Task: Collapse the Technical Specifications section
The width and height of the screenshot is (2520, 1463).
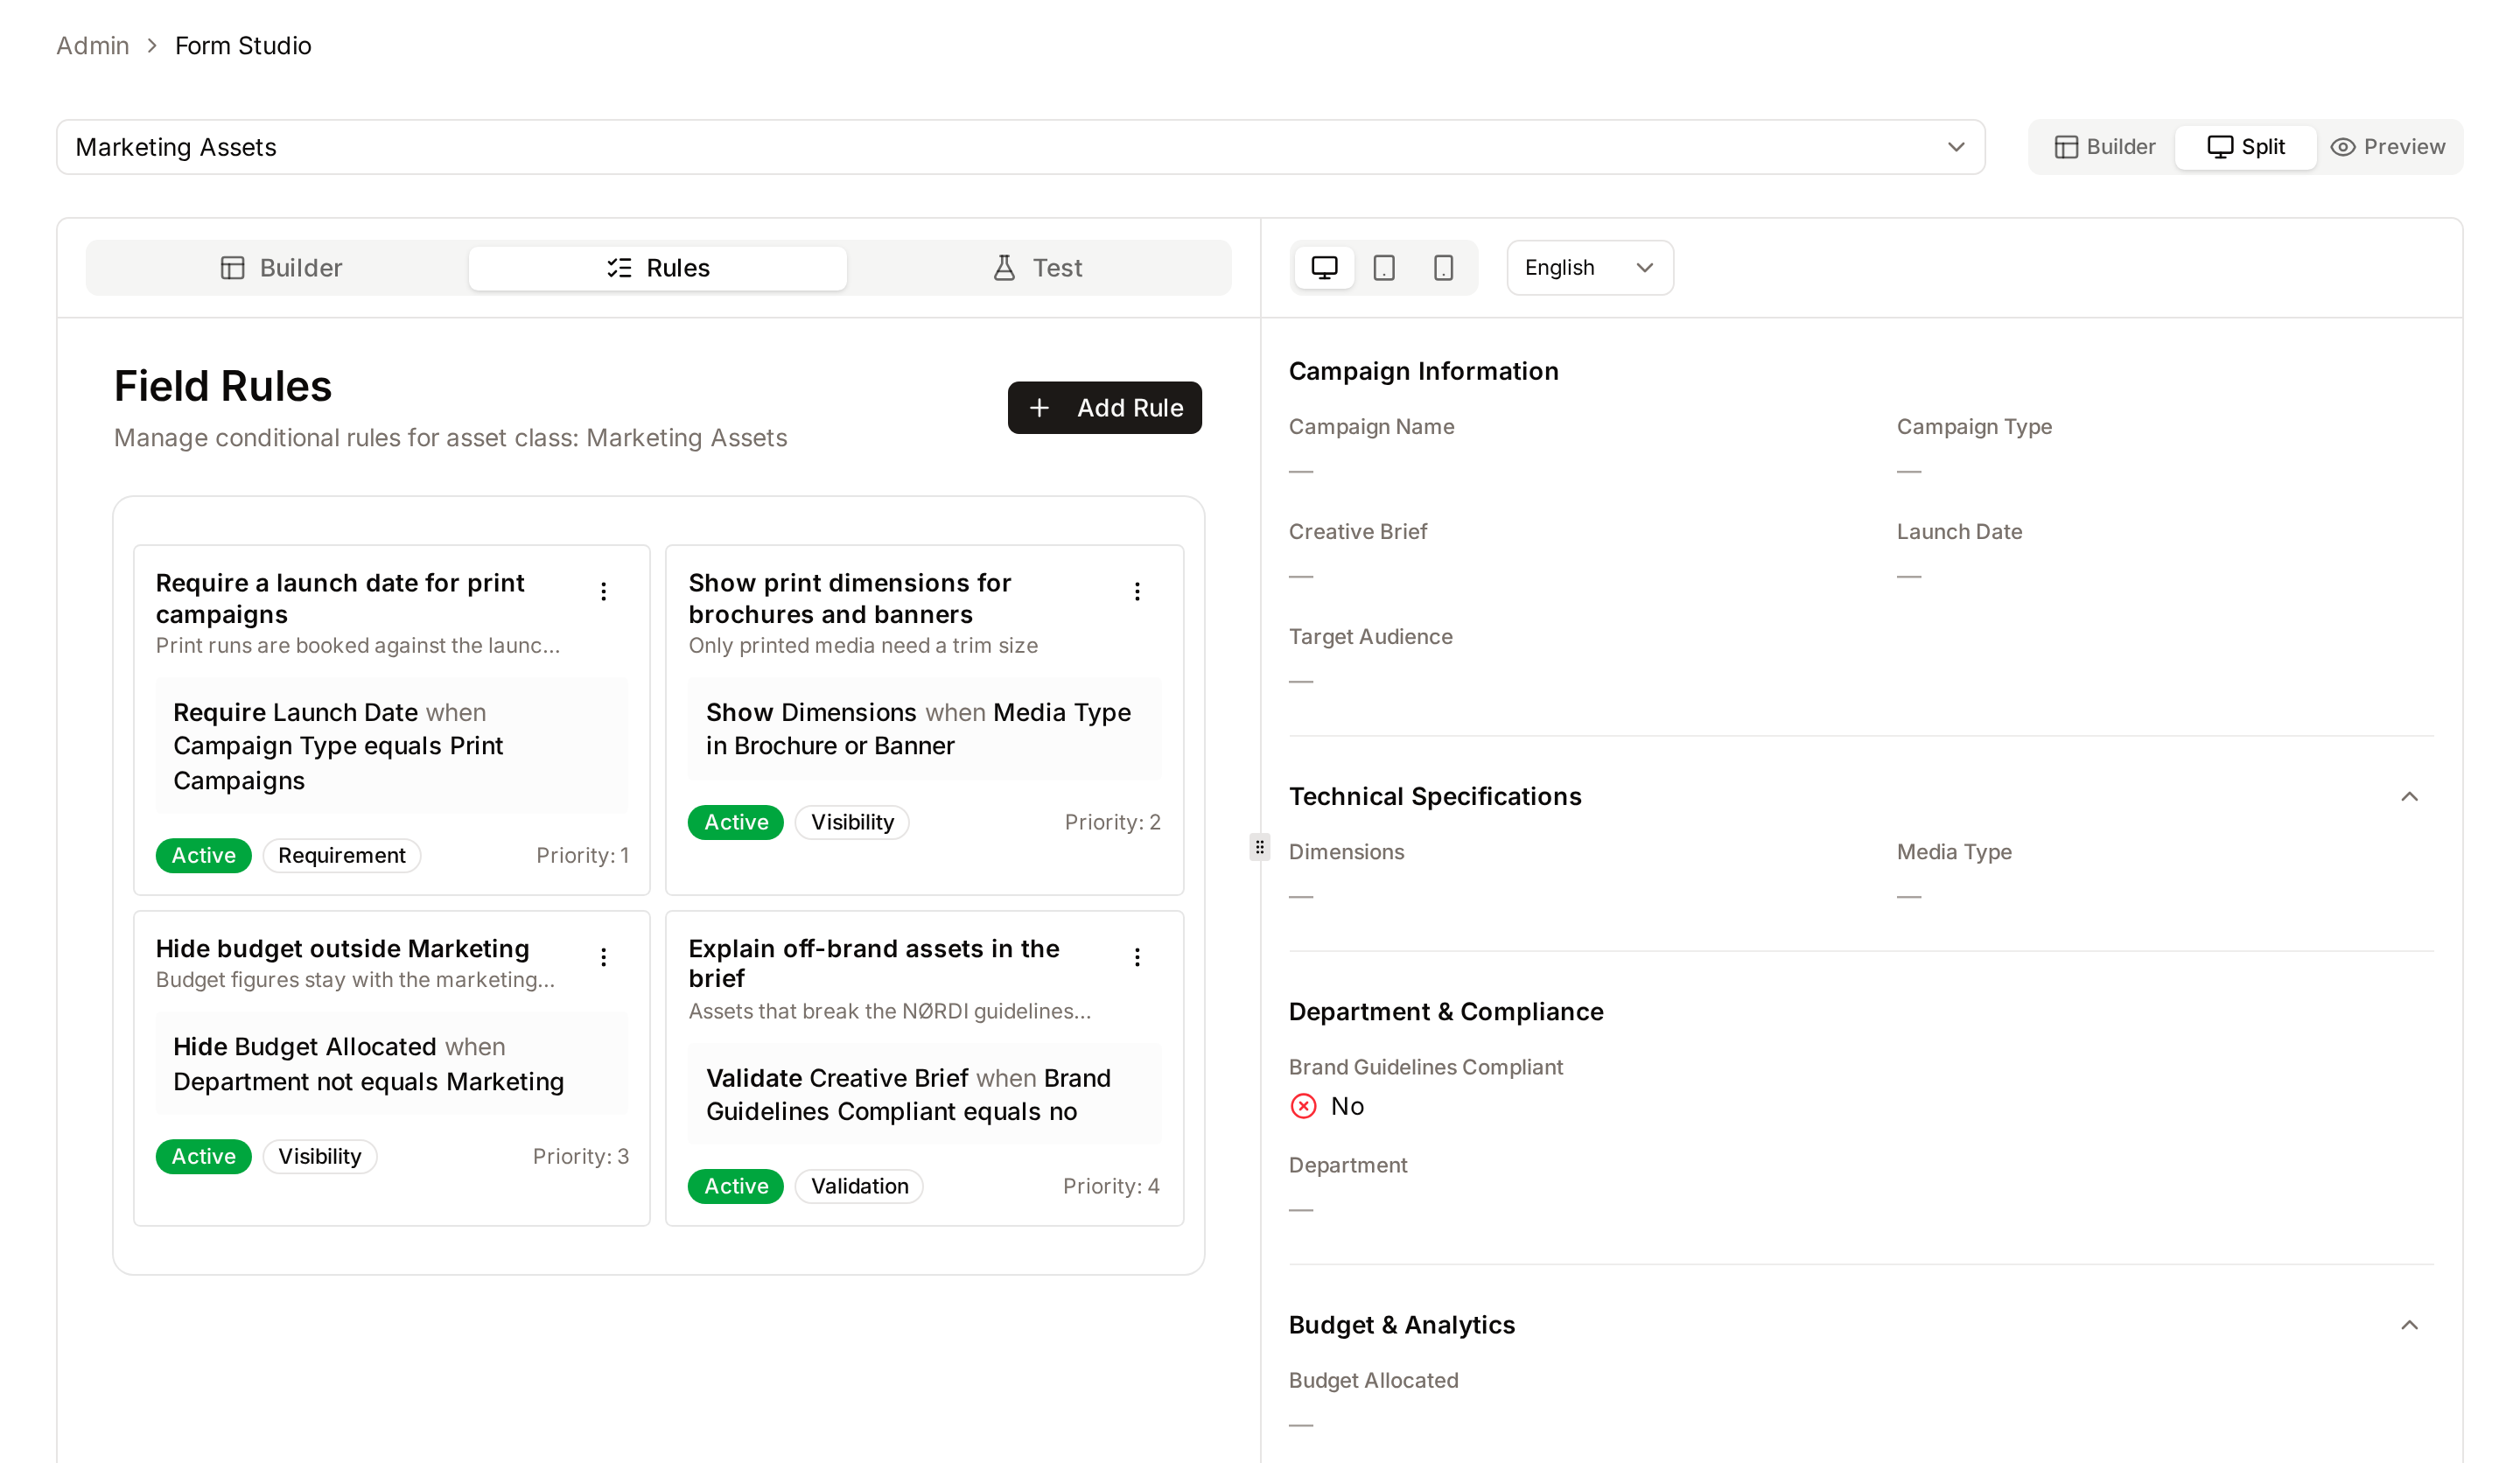Action: (2409, 796)
